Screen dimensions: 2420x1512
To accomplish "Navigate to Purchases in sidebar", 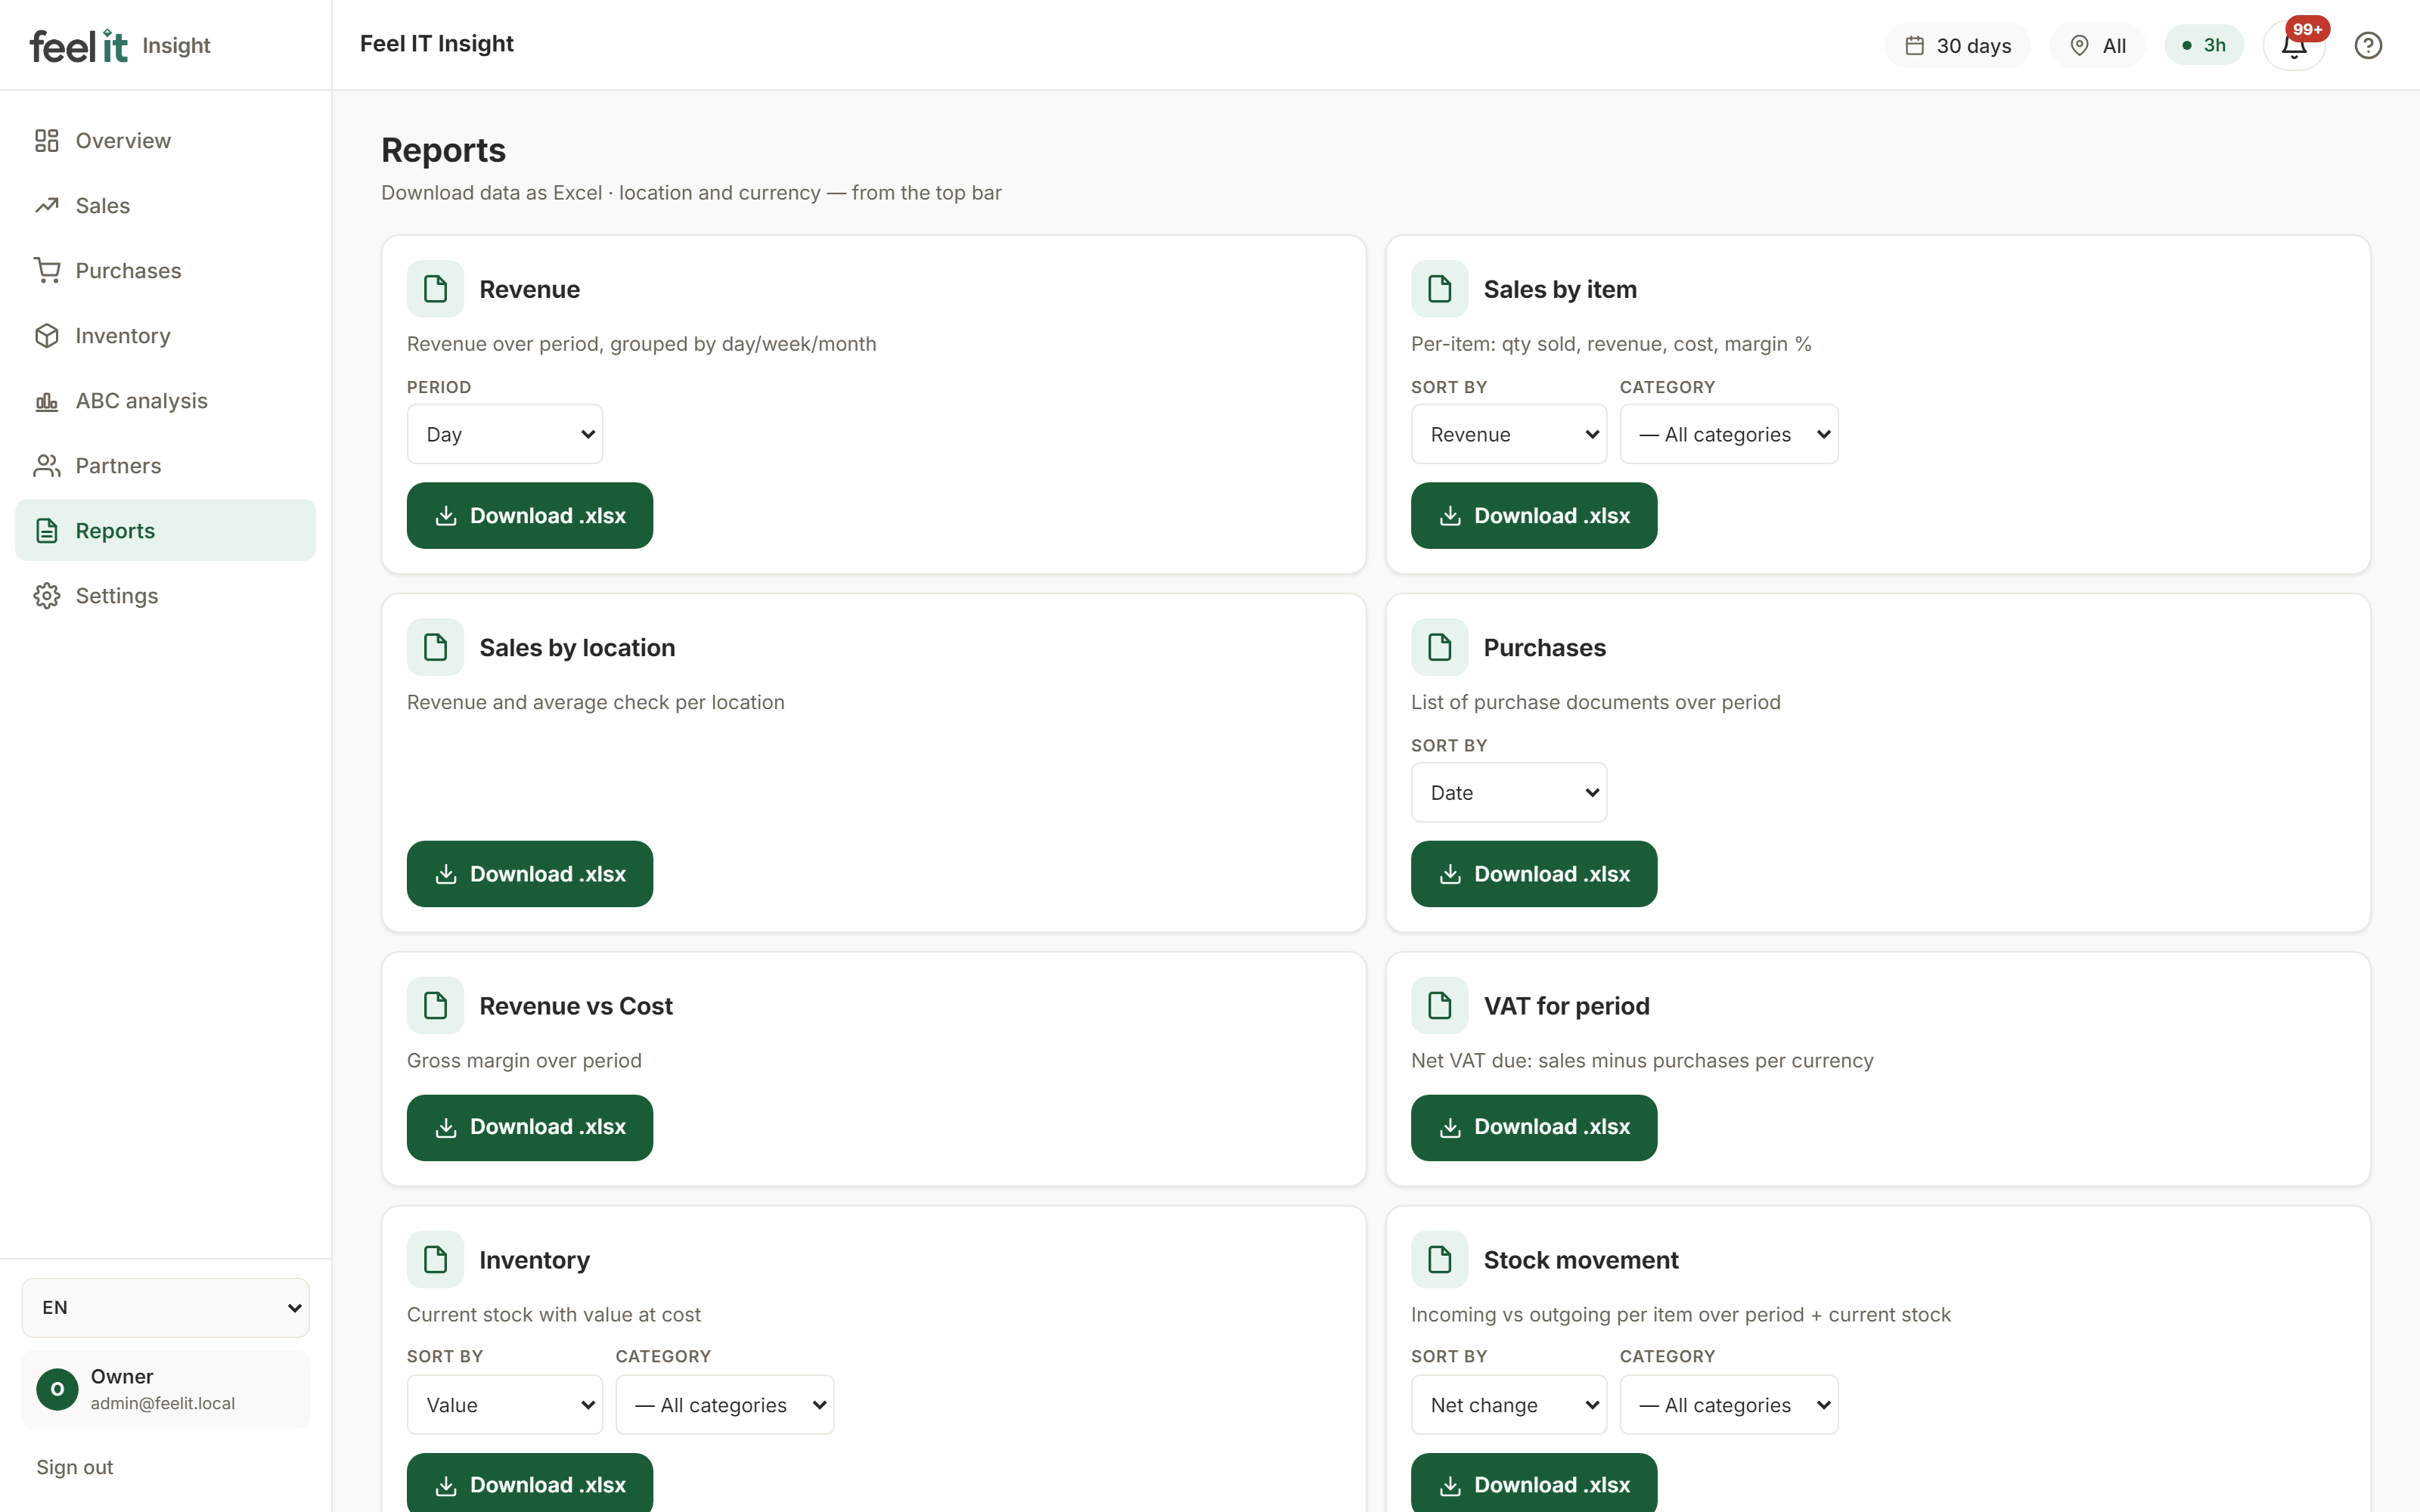I will [x=165, y=271].
